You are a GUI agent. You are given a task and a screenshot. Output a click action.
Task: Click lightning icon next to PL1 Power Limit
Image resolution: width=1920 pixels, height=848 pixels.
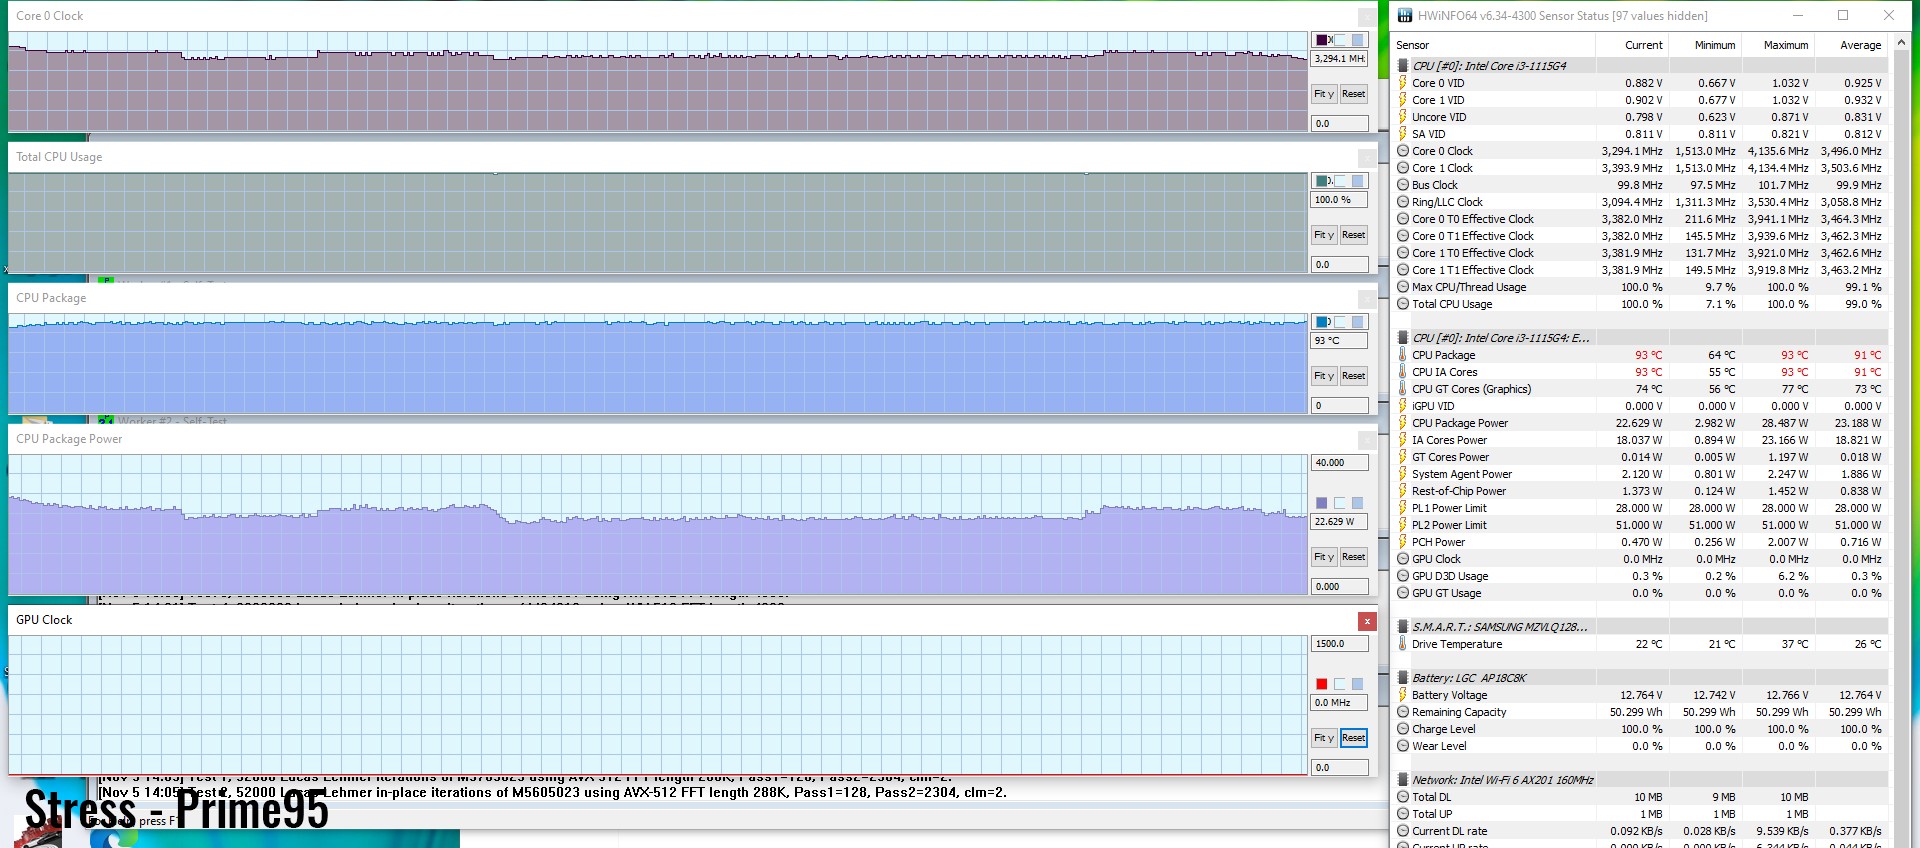point(1402,508)
